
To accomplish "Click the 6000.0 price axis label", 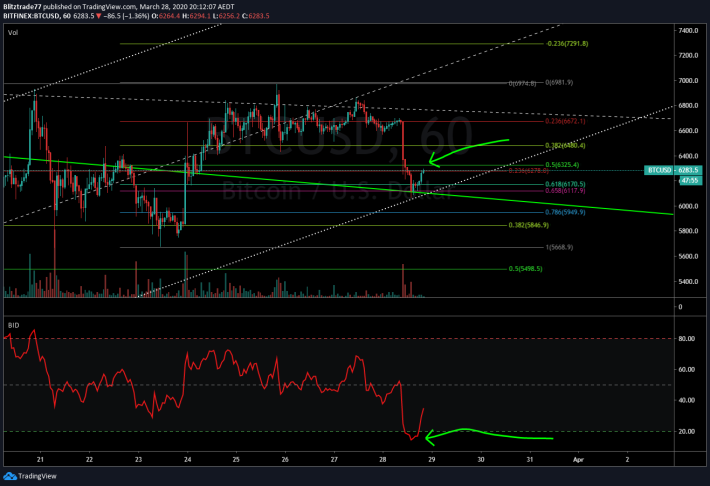I will point(688,206).
